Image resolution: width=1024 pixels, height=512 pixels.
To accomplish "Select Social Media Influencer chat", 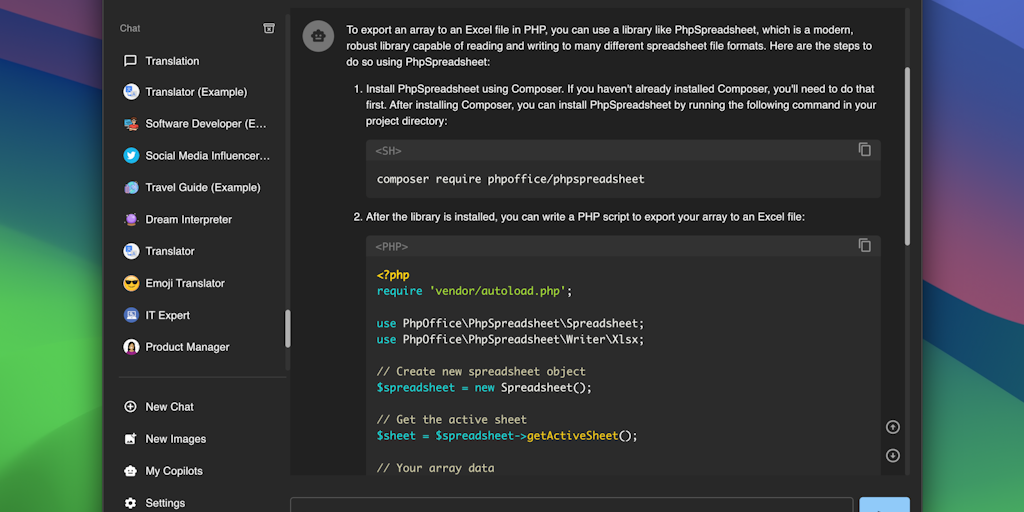I will [x=207, y=156].
